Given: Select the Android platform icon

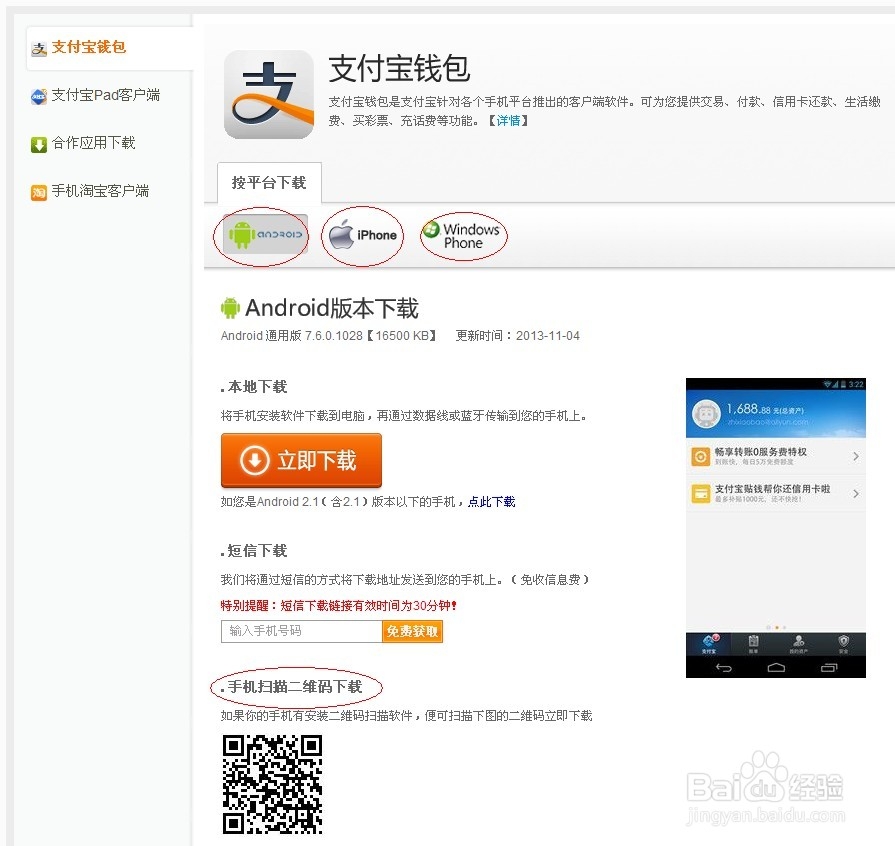Looking at the screenshot, I should click(260, 235).
